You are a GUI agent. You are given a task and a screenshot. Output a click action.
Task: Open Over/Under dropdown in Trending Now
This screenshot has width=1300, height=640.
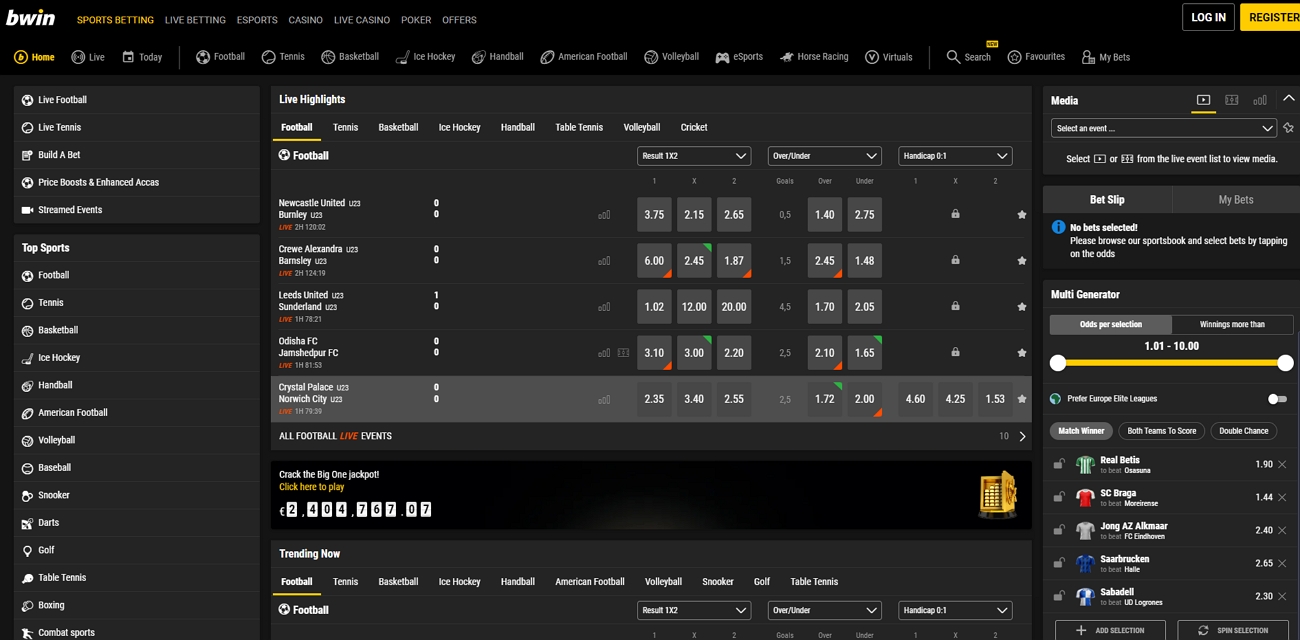click(824, 610)
